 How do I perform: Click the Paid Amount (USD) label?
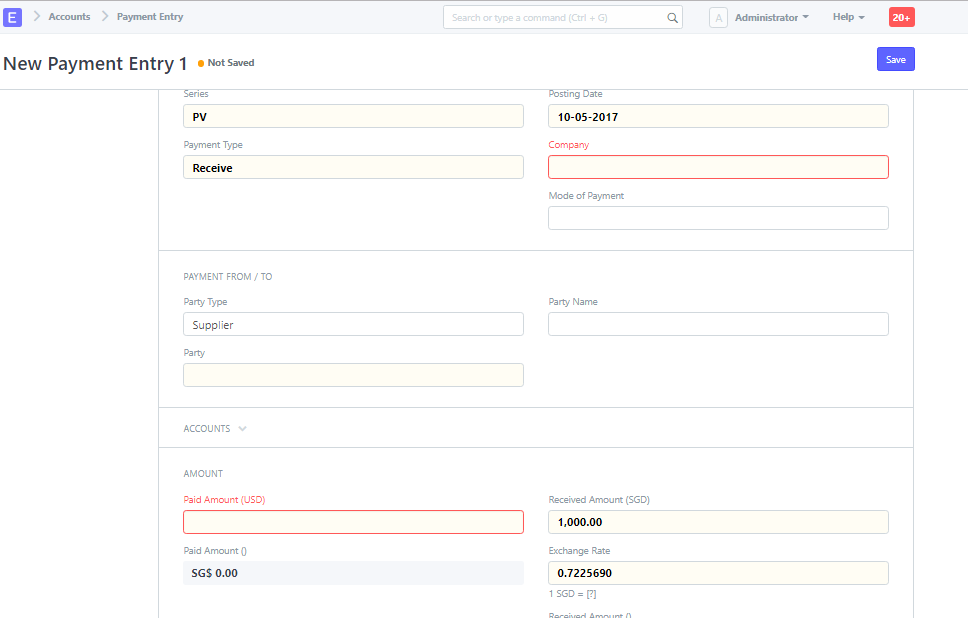tap(224, 499)
